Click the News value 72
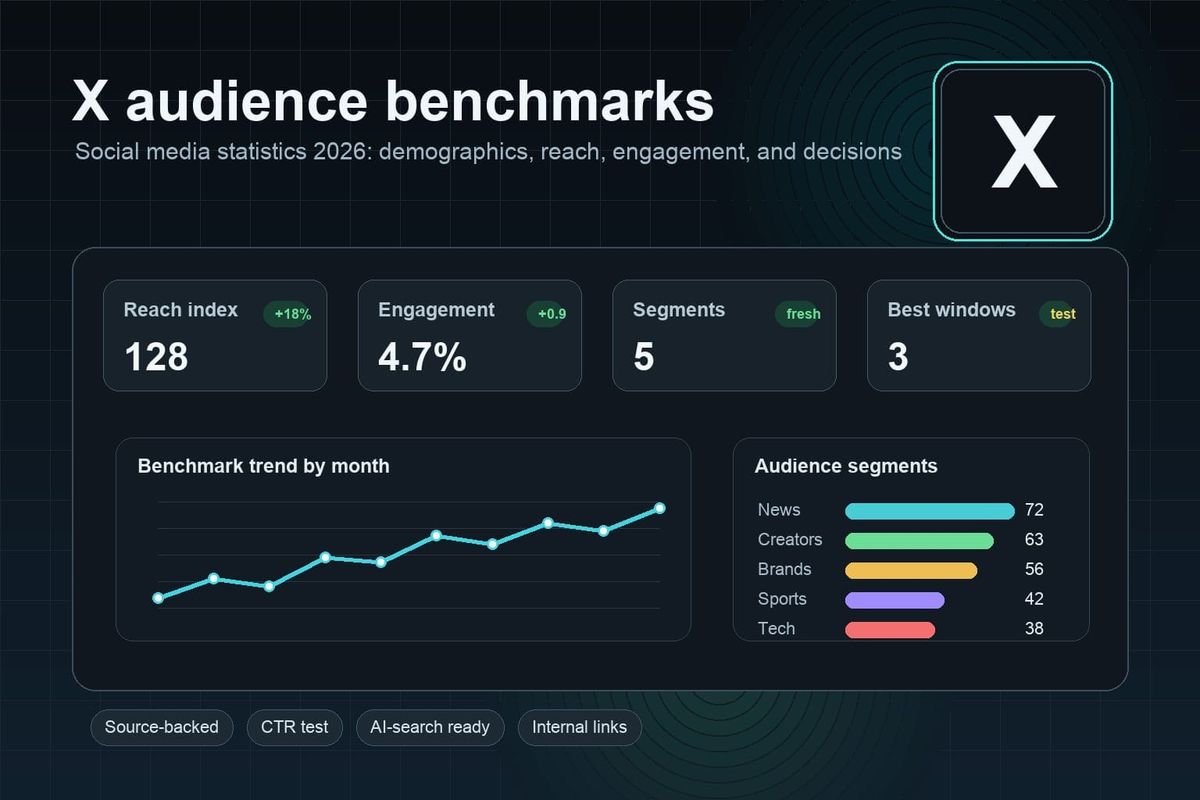The image size is (1200, 800). 1034,510
